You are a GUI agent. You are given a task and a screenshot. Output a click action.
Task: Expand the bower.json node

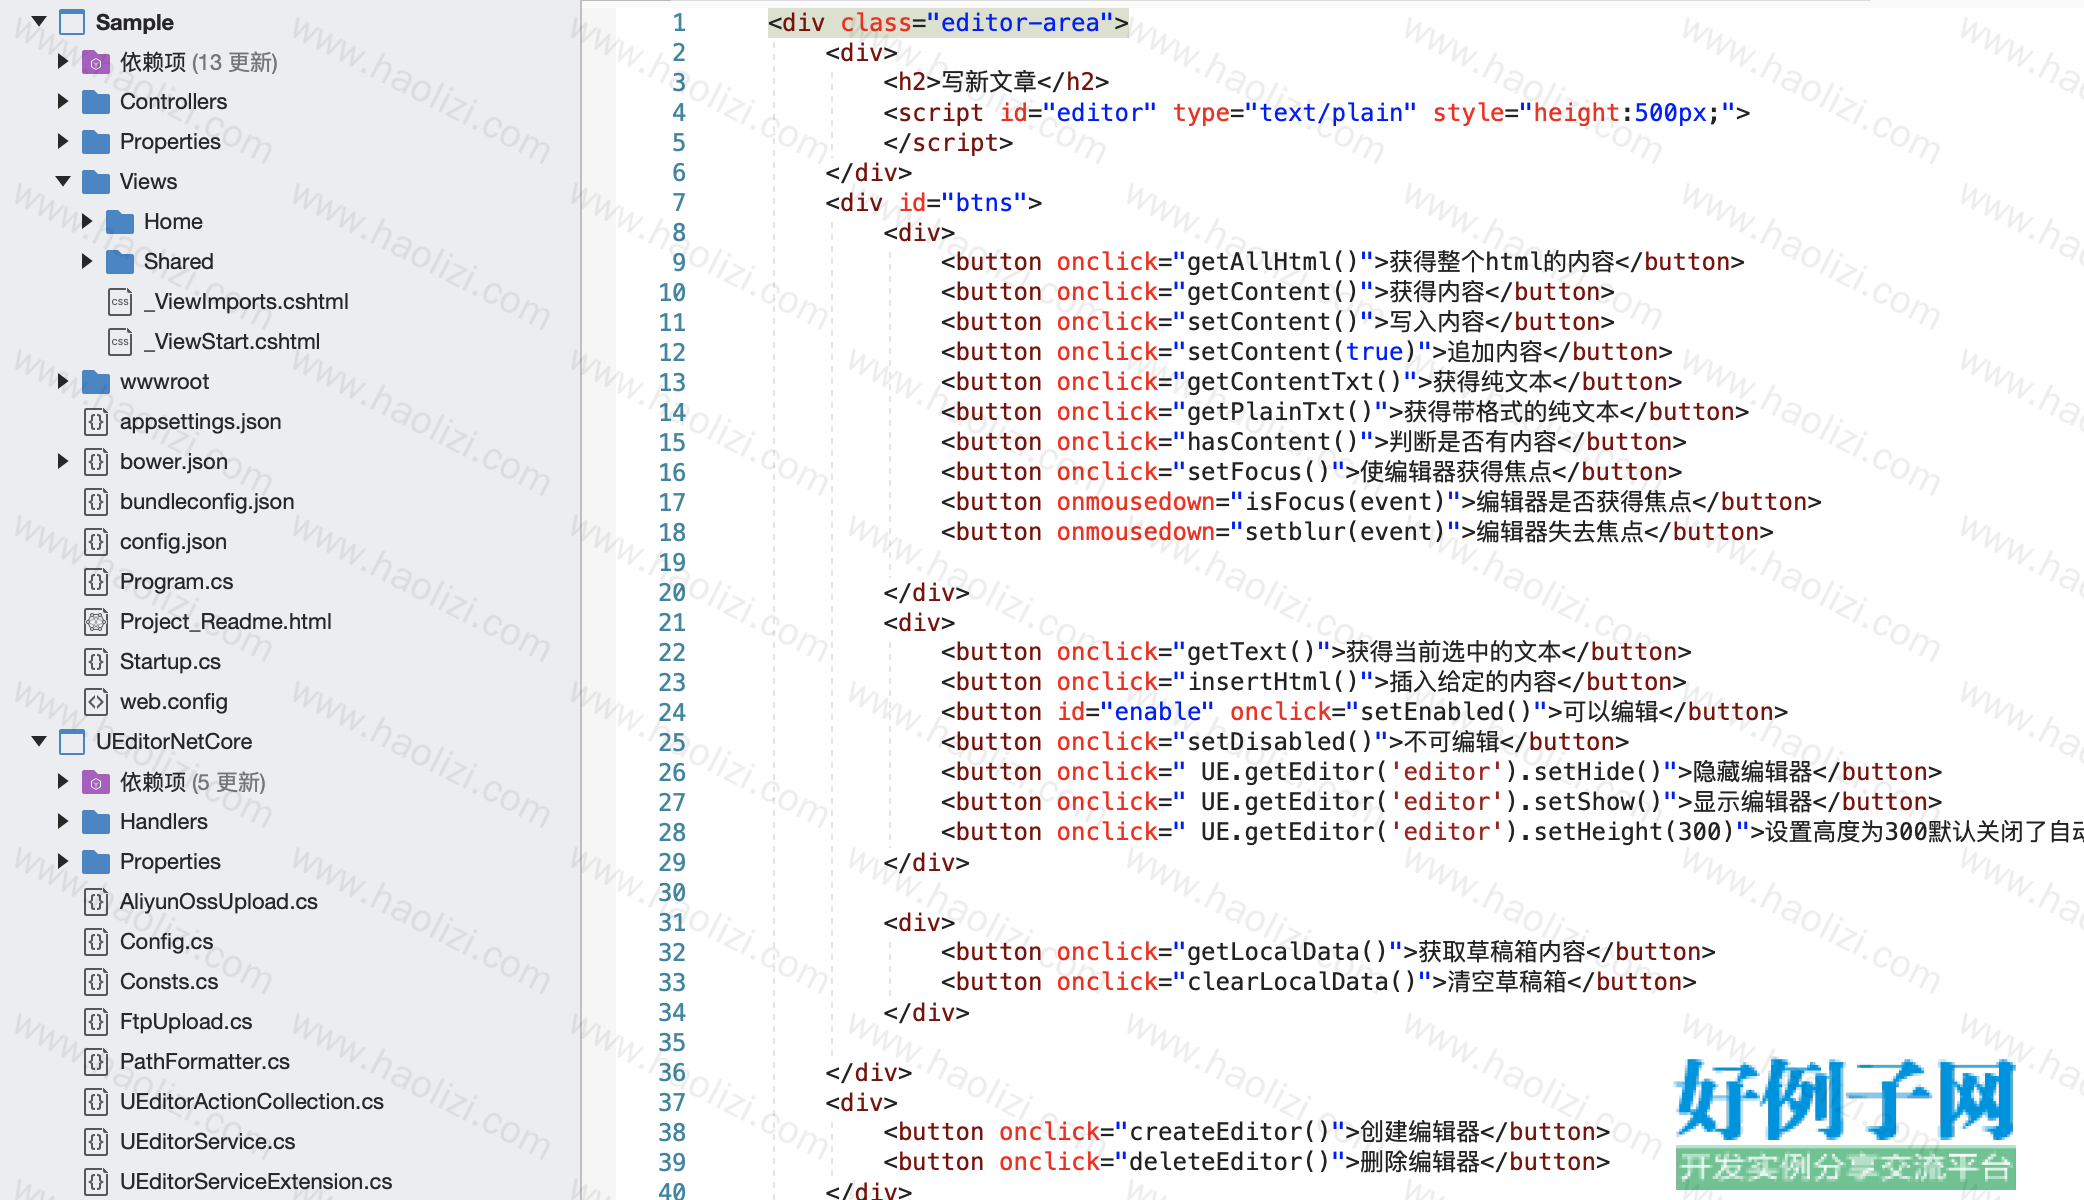pyautogui.click(x=63, y=461)
